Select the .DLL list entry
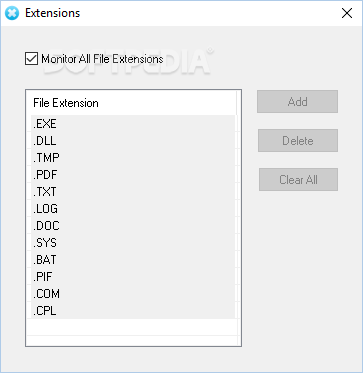 click(x=133, y=141)
